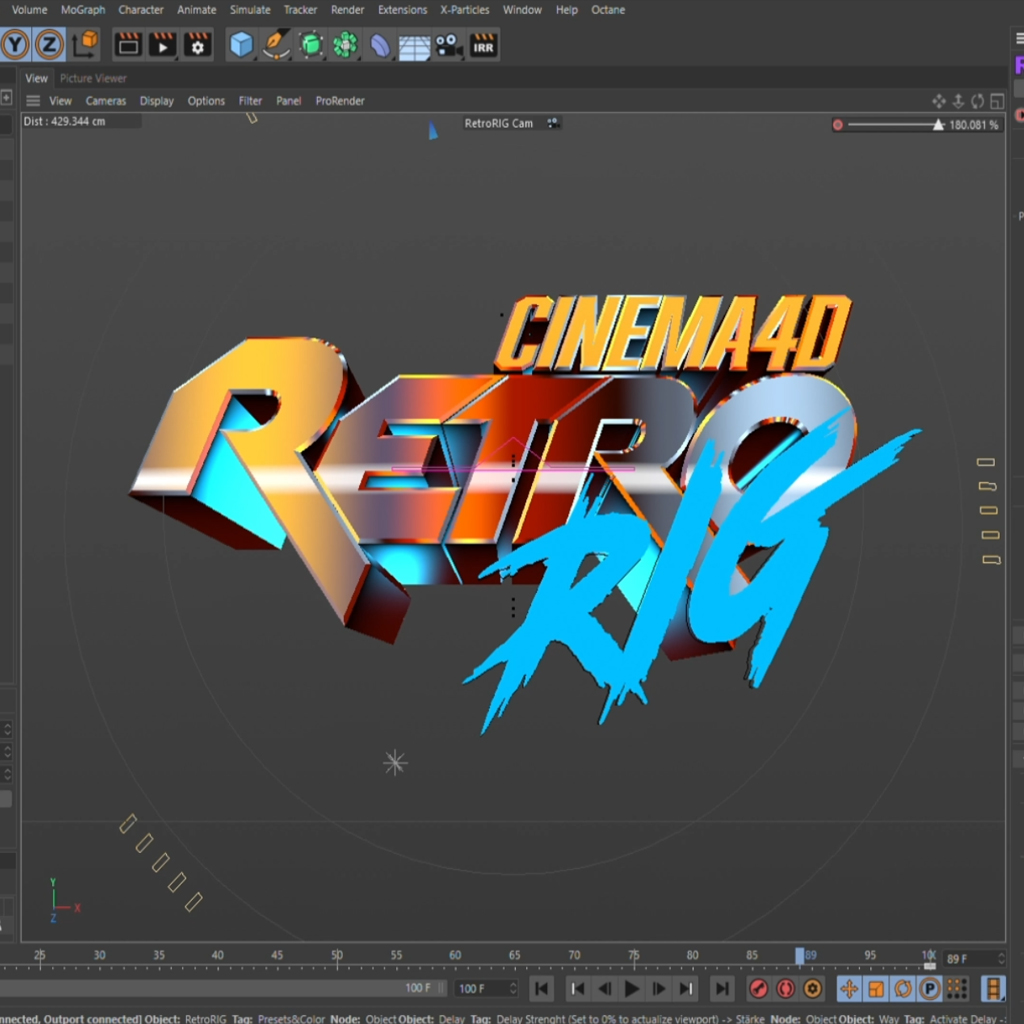Screen dimensions: 1024x1024
Task: Toggle the Z axis lock
Action: coord(48,44)
